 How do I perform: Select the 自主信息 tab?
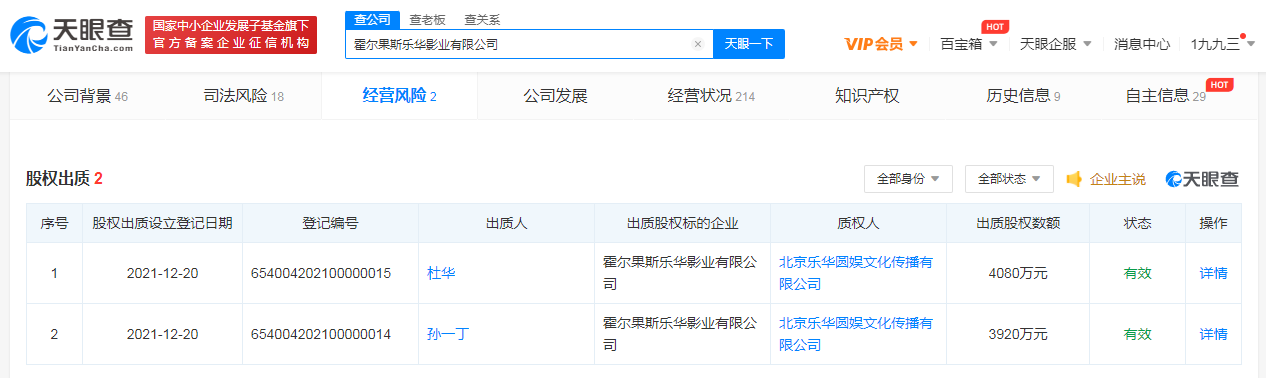[x=1165, y=96]
